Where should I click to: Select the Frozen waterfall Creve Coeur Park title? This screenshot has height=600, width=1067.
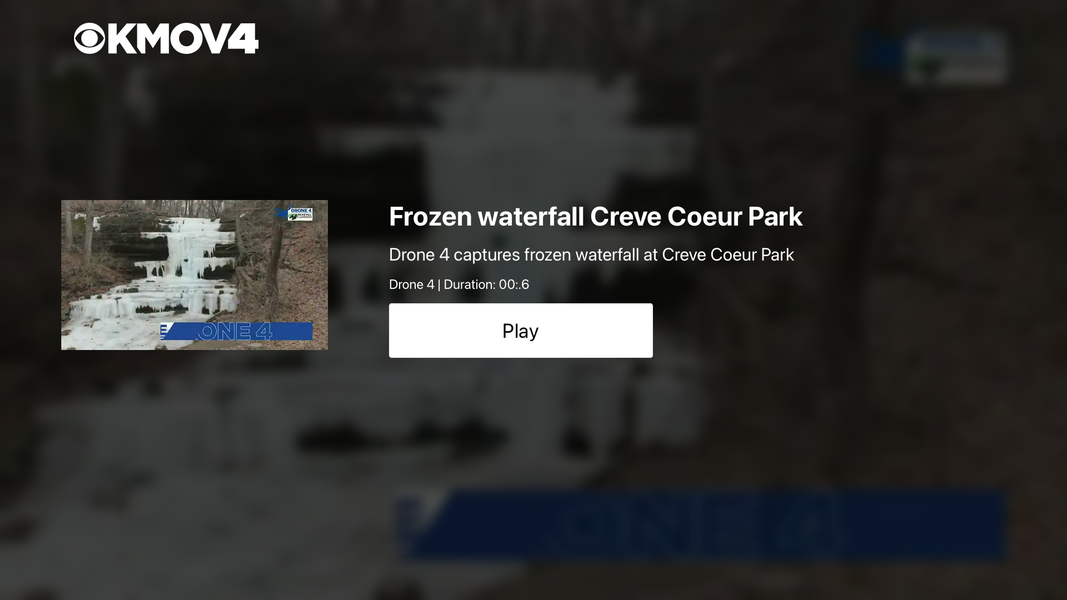coord(595,216)
